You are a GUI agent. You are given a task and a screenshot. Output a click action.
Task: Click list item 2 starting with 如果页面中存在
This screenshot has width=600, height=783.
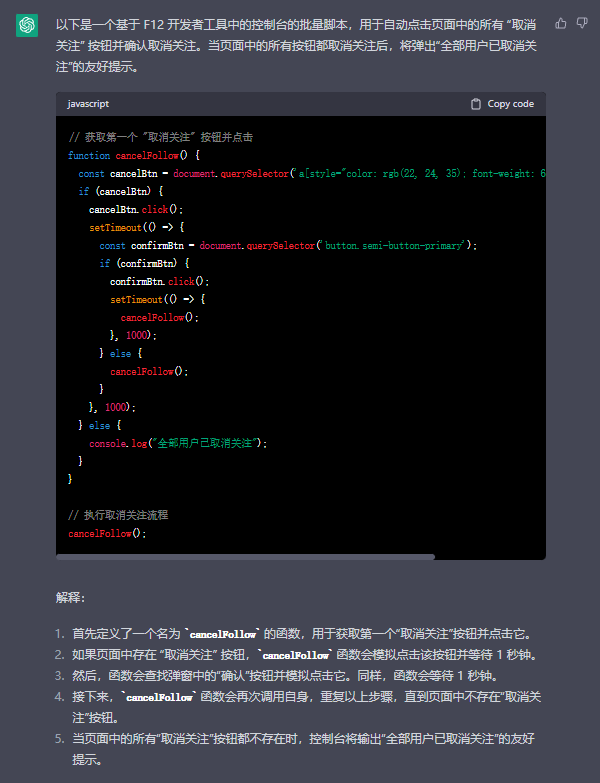pyautogui.click(x=304, y=655)
